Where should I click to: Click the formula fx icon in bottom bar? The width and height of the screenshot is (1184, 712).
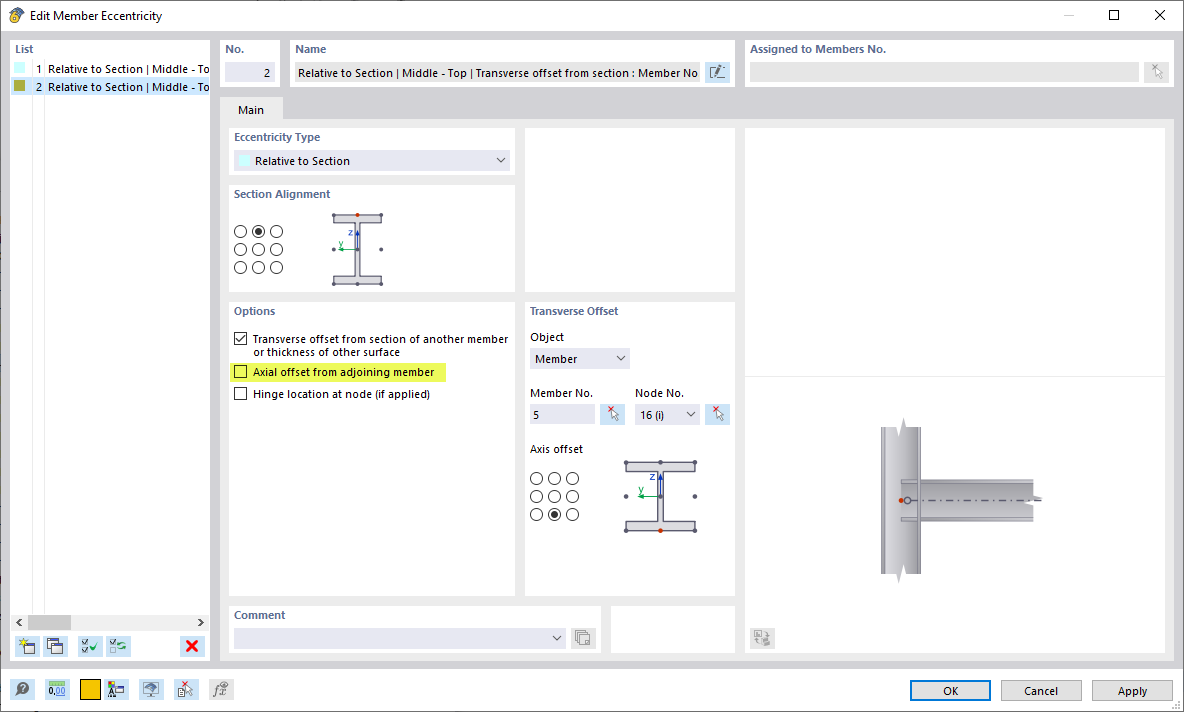220,689
